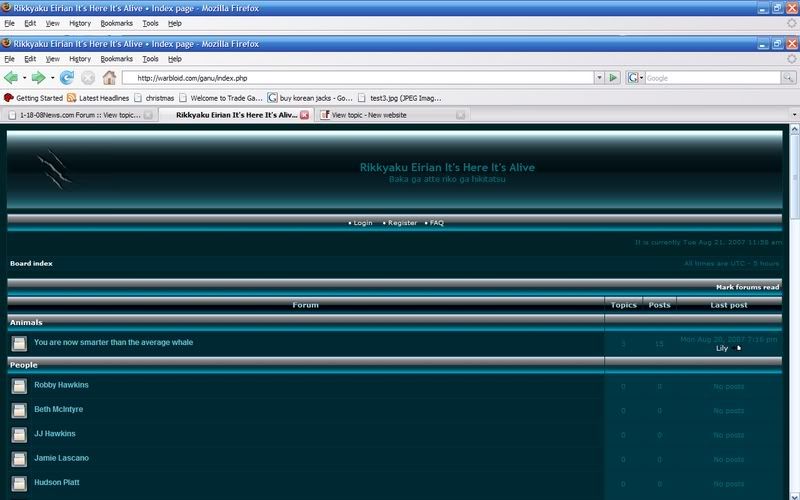Close the Rikkyaku Eirian tab with red X

[305, 115]
